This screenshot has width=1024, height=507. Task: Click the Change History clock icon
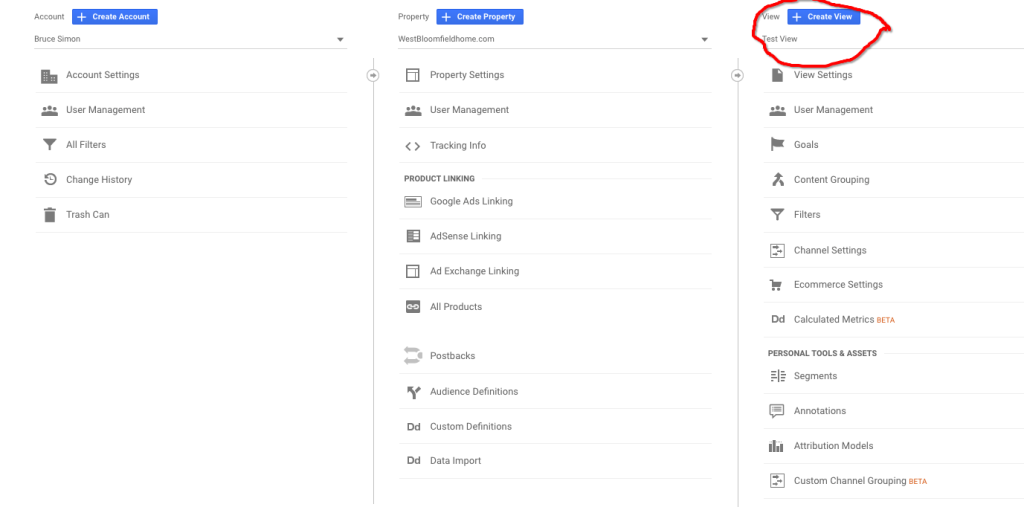(x=50, y=180)
